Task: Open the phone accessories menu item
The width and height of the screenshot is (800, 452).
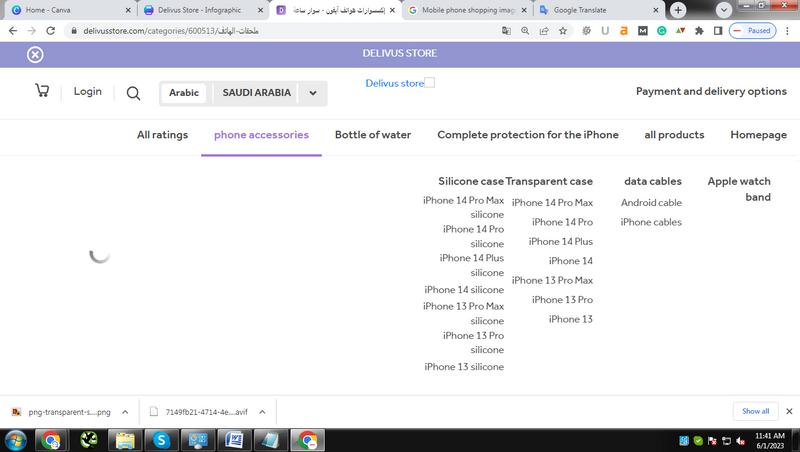Action: click(x=261, y=135)
